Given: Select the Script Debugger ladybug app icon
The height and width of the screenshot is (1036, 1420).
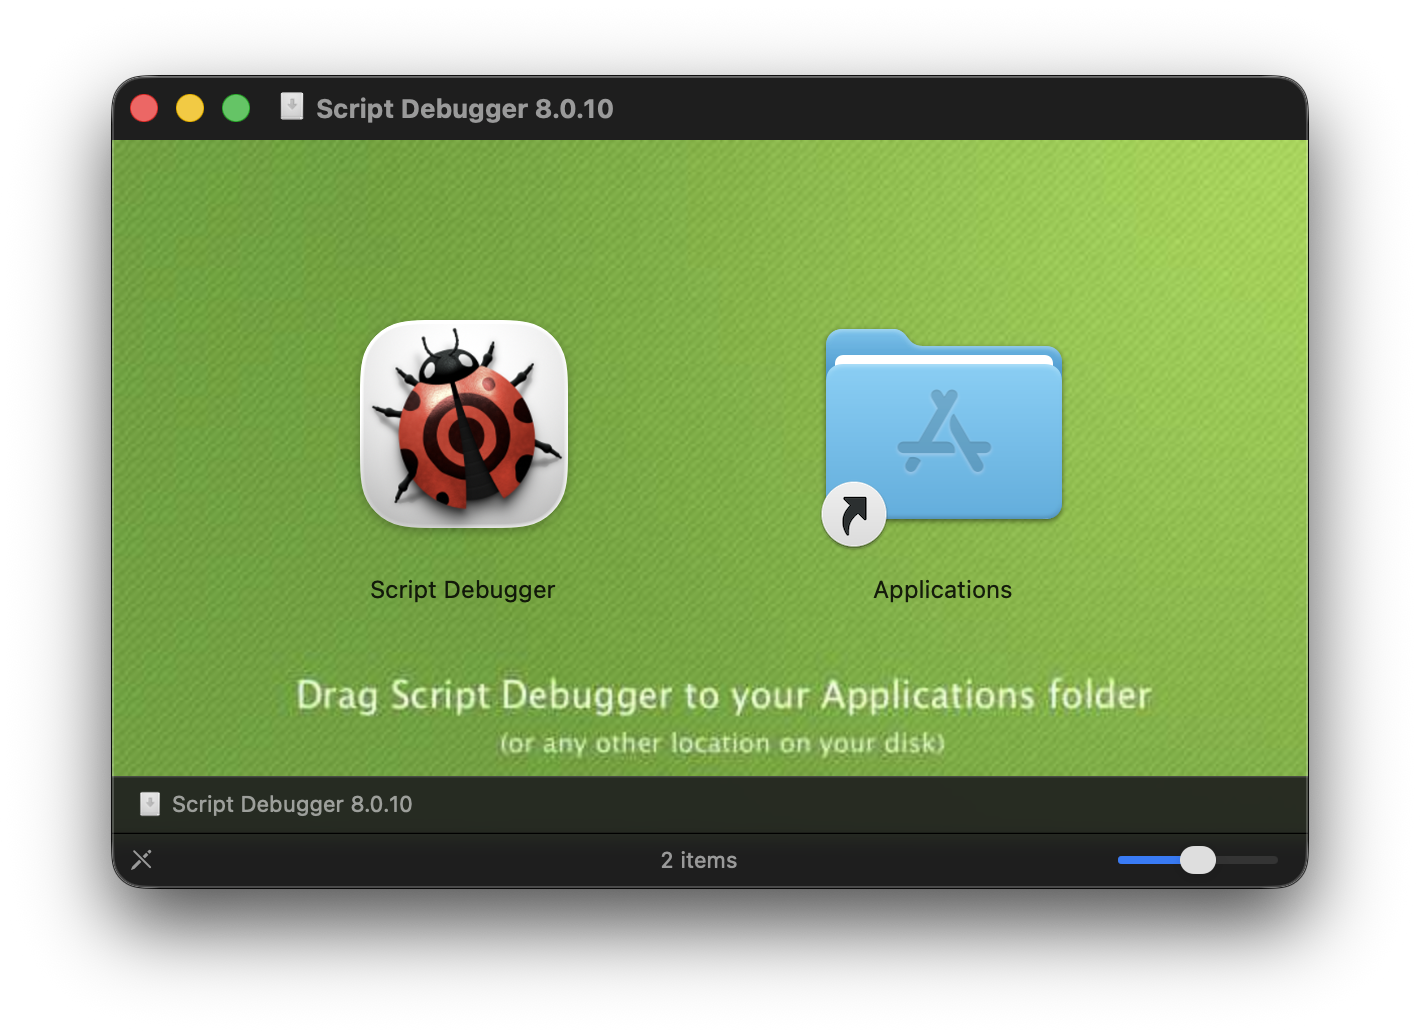Looking at the screenshot, I should pos(464,424).
